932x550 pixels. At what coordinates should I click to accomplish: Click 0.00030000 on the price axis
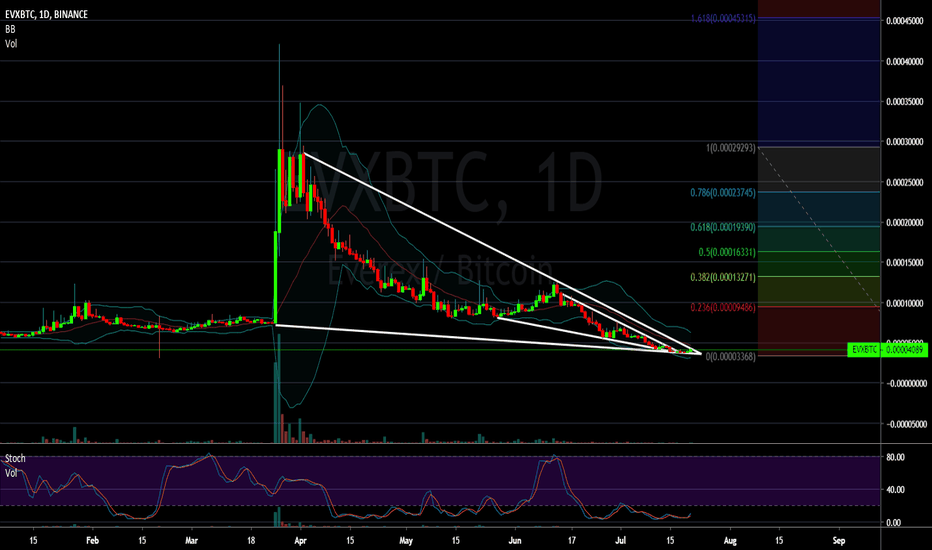click(905, 142)
